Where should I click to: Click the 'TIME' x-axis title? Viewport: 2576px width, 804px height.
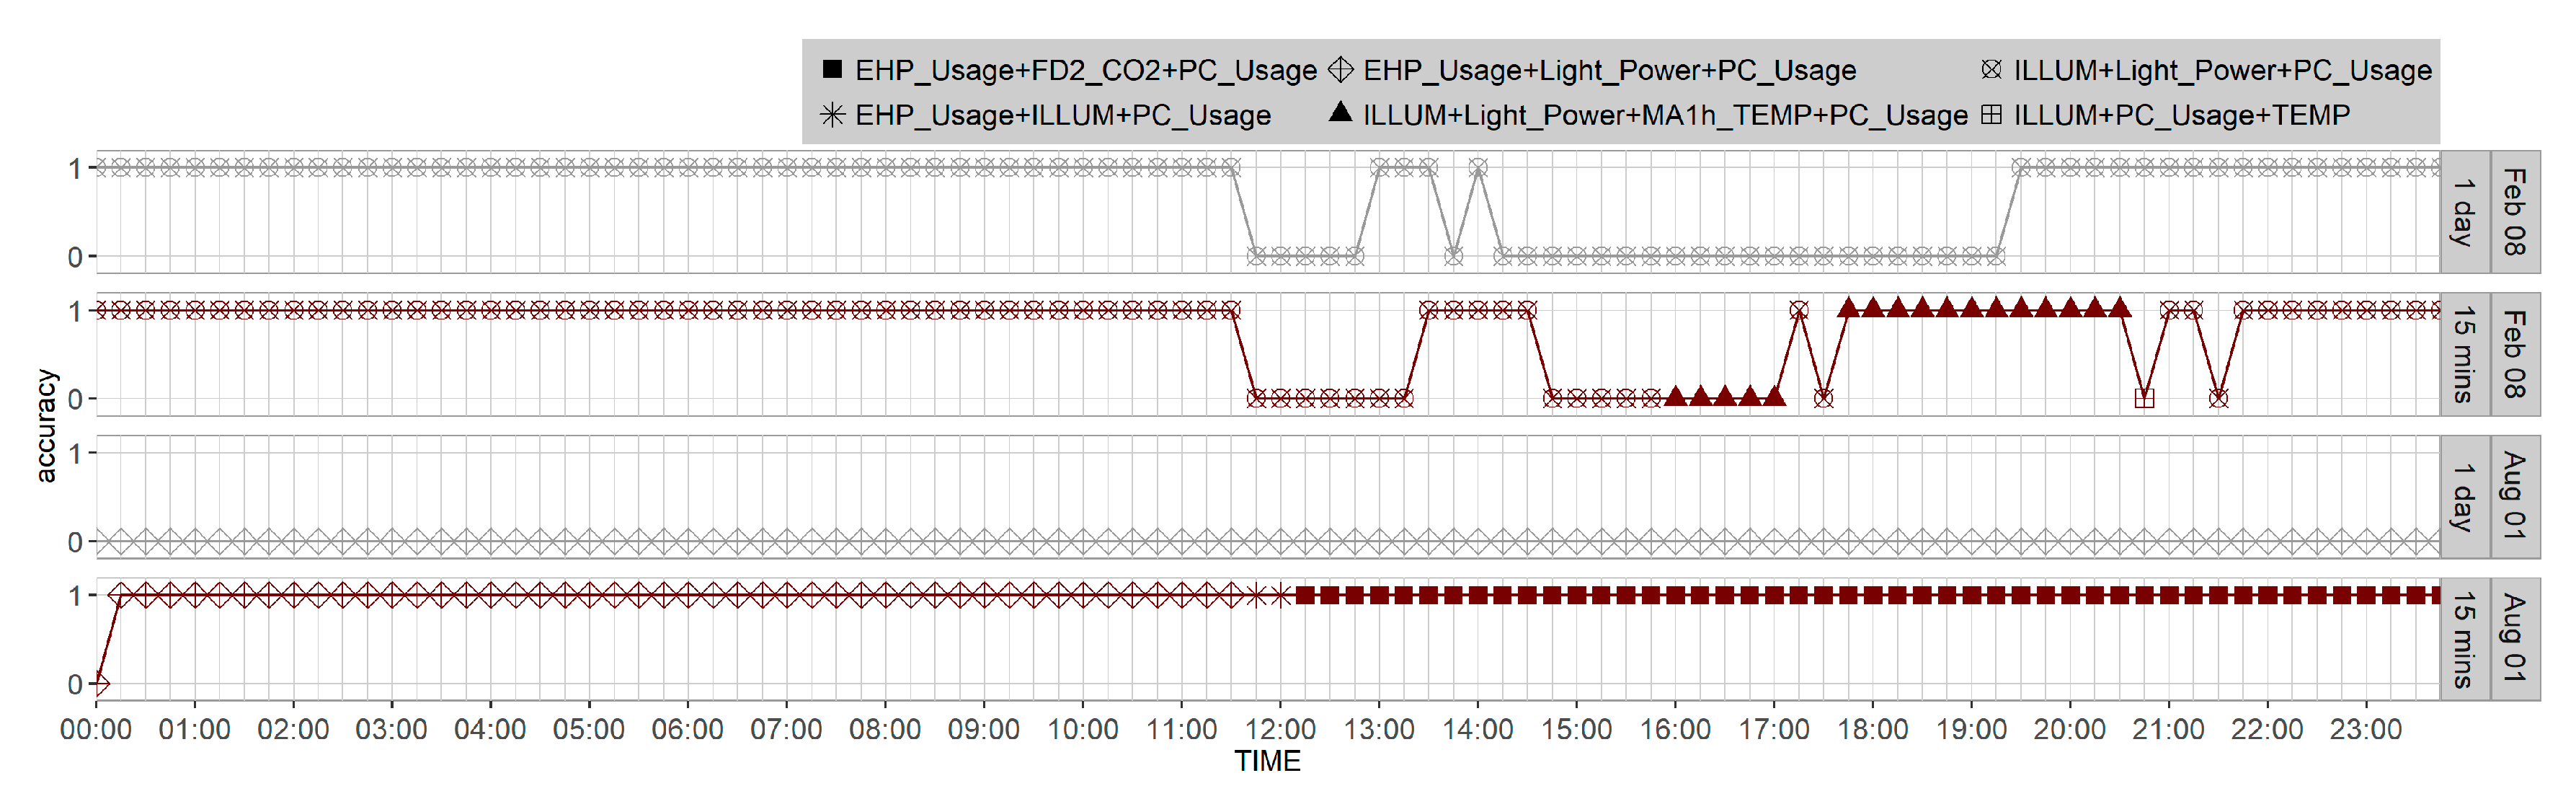pos(1267,762)
